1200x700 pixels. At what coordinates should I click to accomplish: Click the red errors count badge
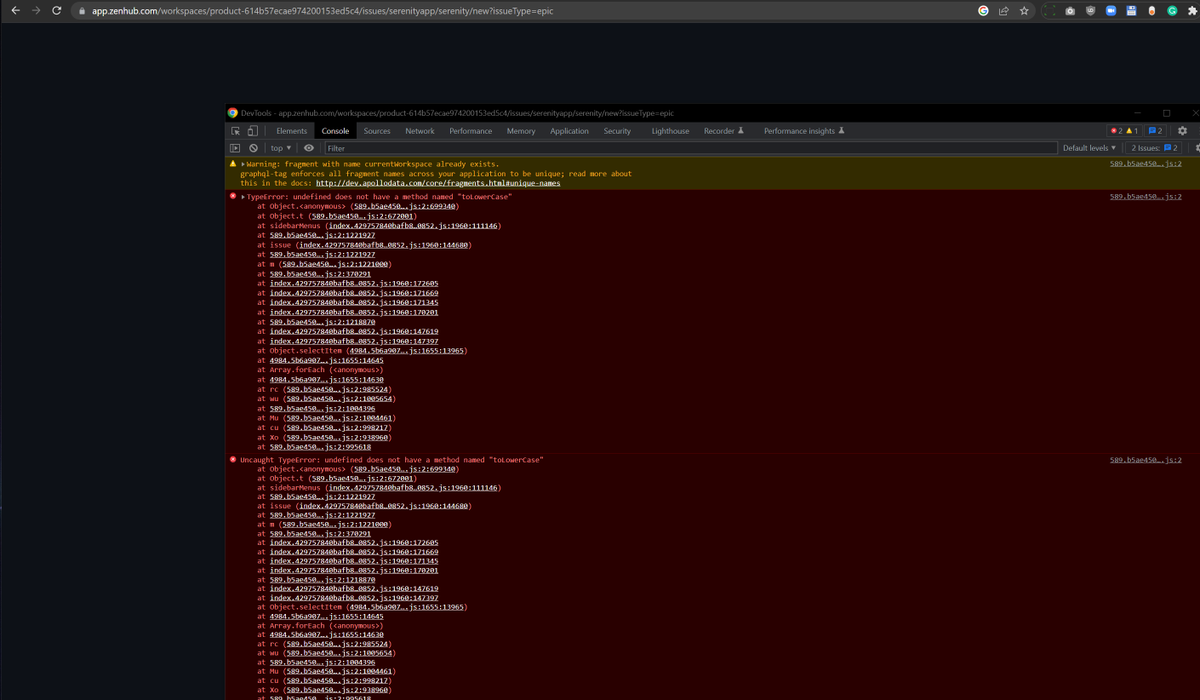1116,131
